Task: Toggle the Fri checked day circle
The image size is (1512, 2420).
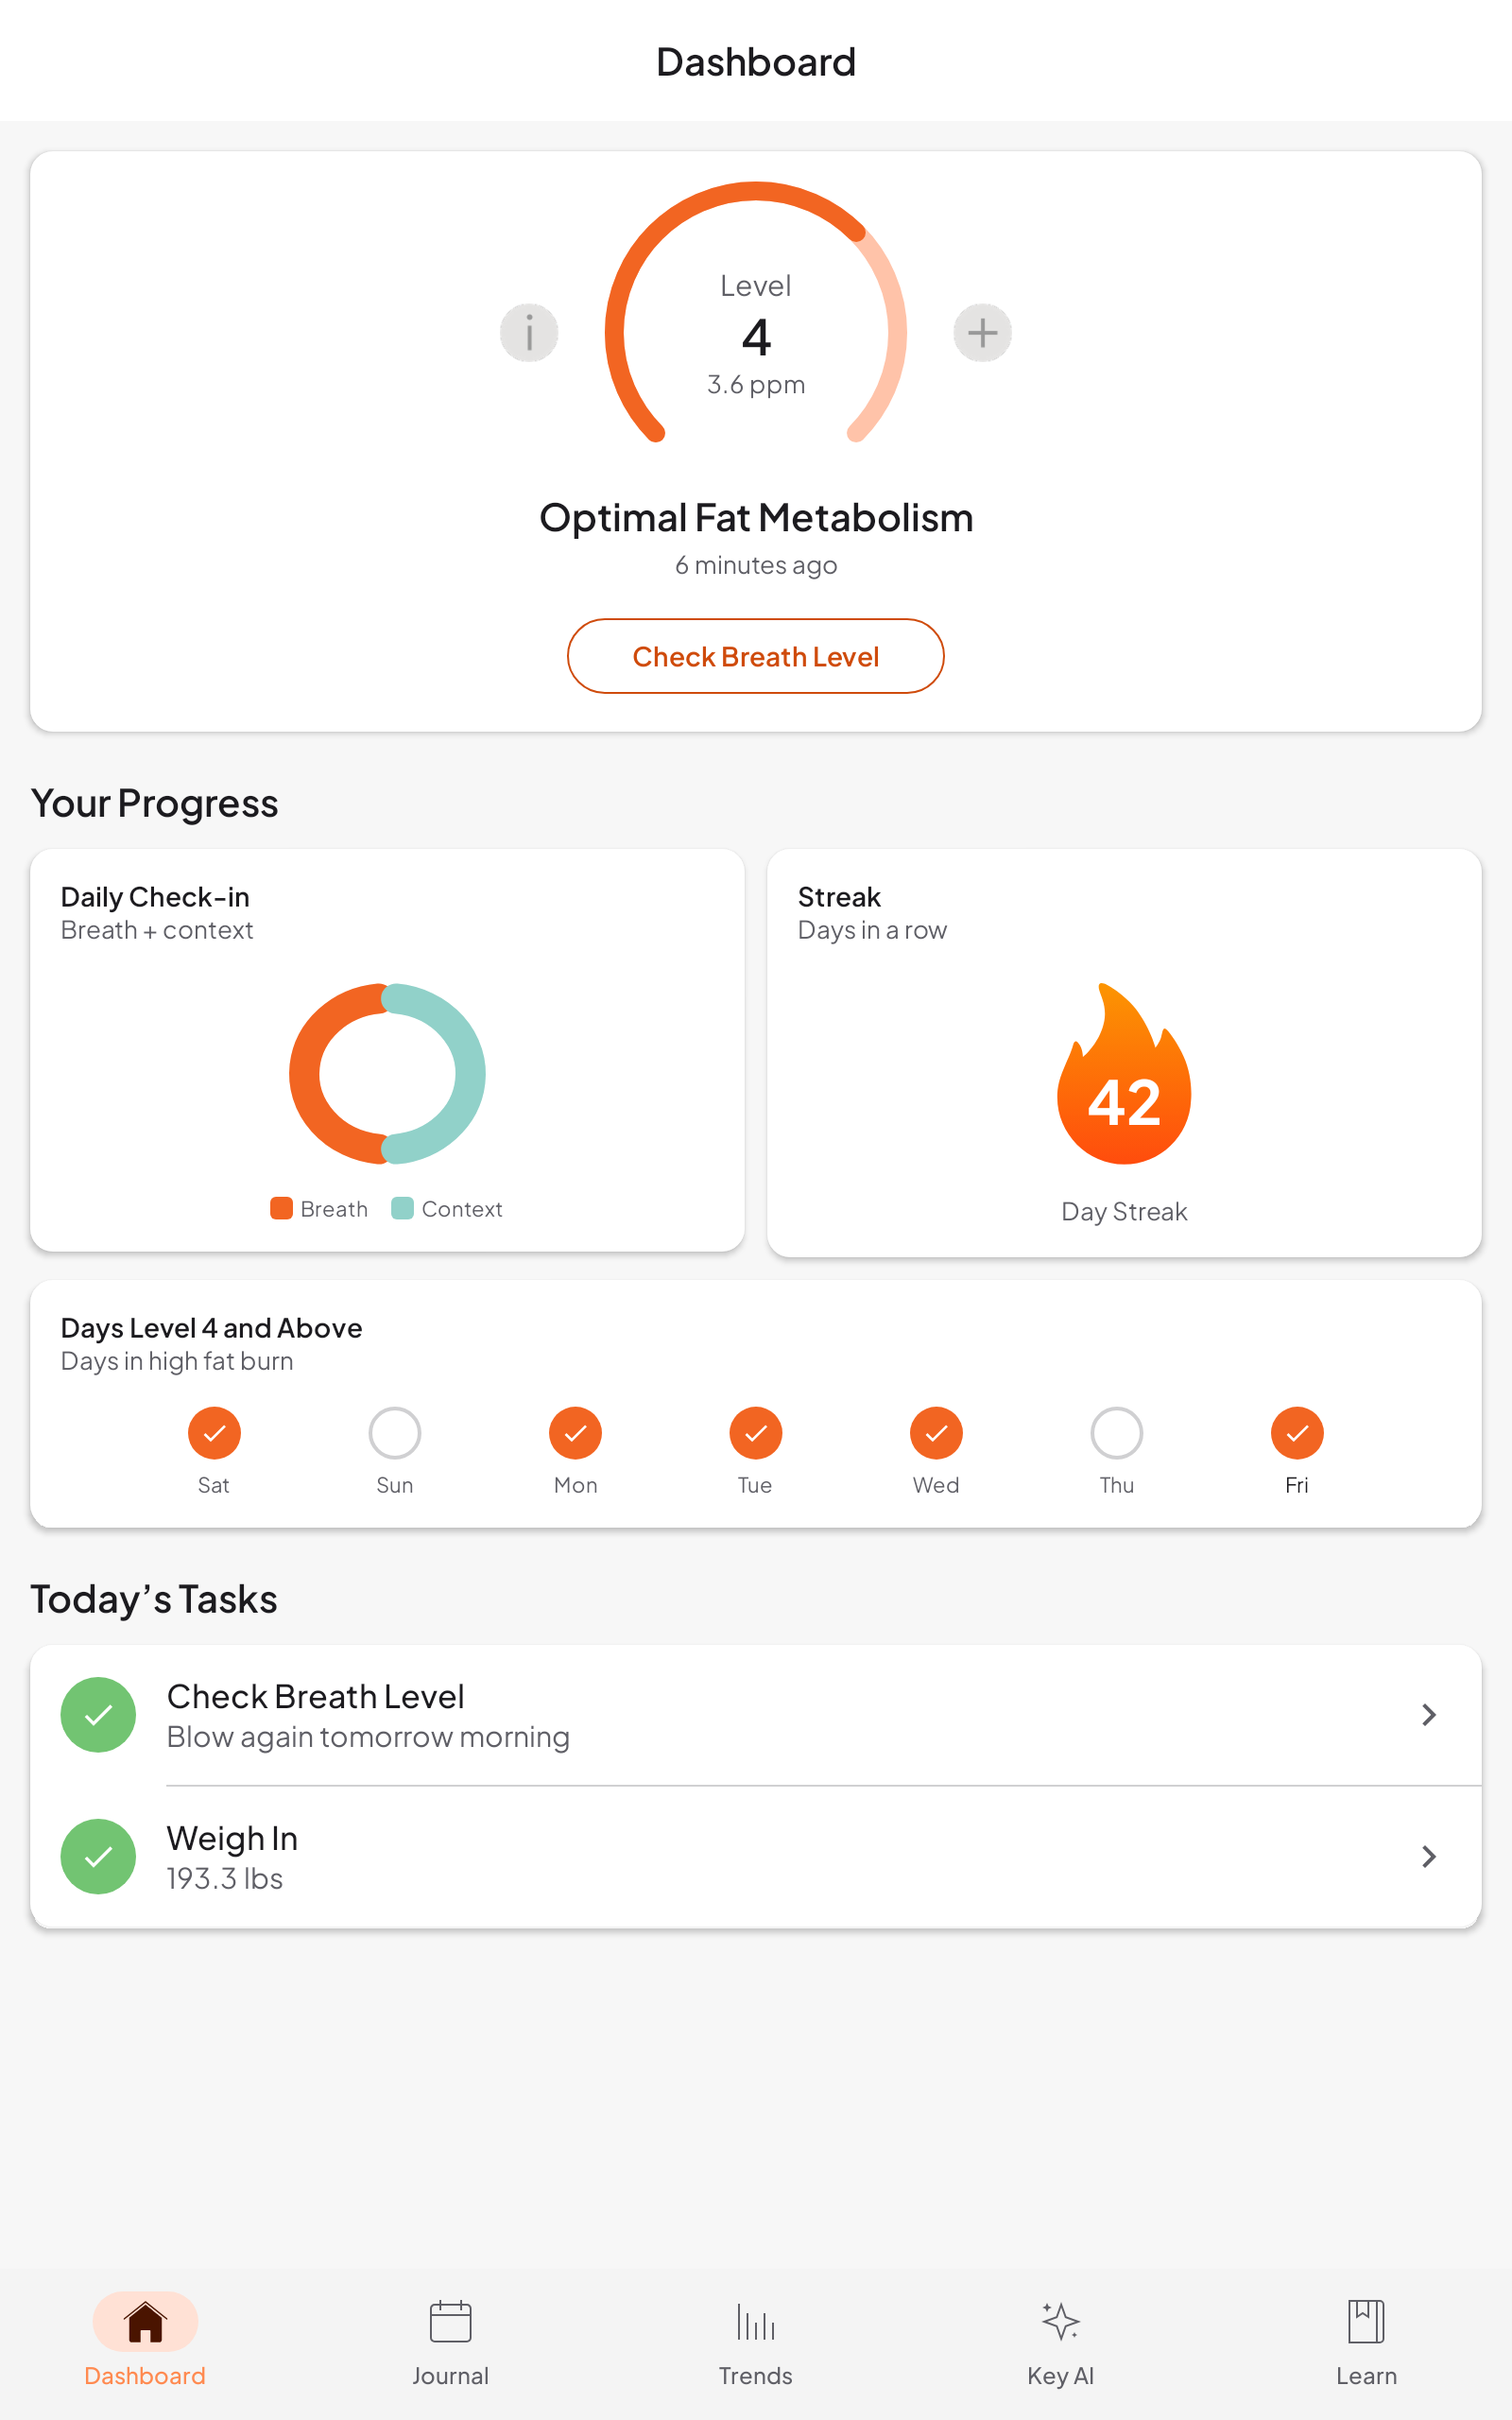Action: (1297, 1433)
